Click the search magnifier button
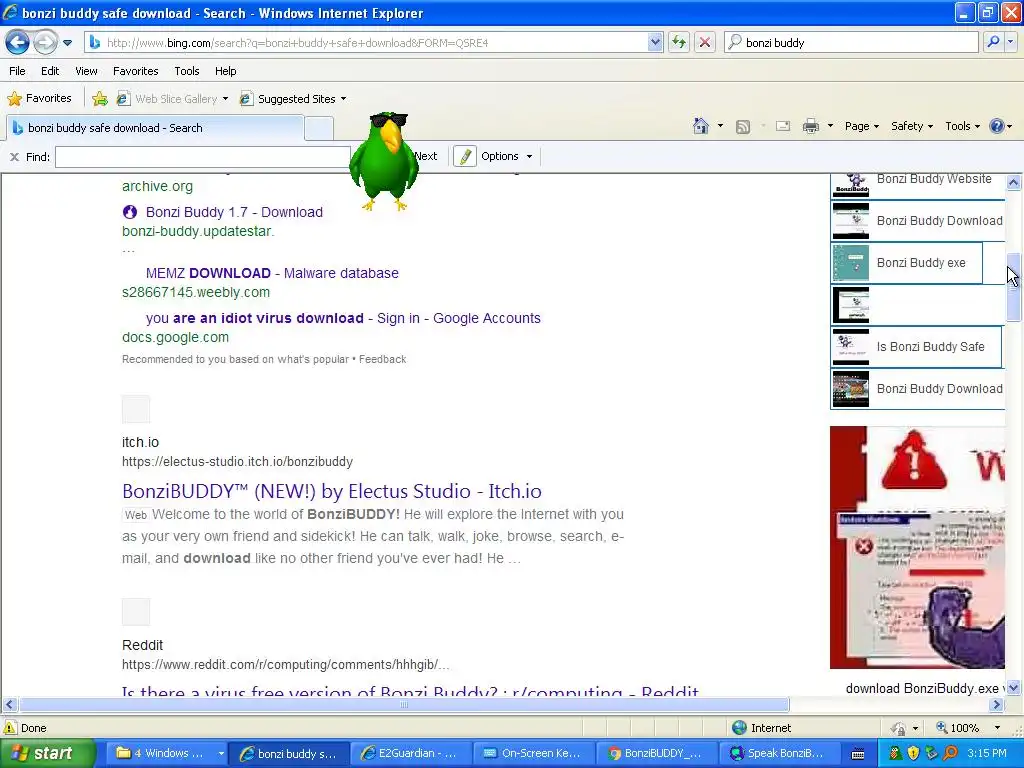1024x768 pixels. click(x=993, y=42)
